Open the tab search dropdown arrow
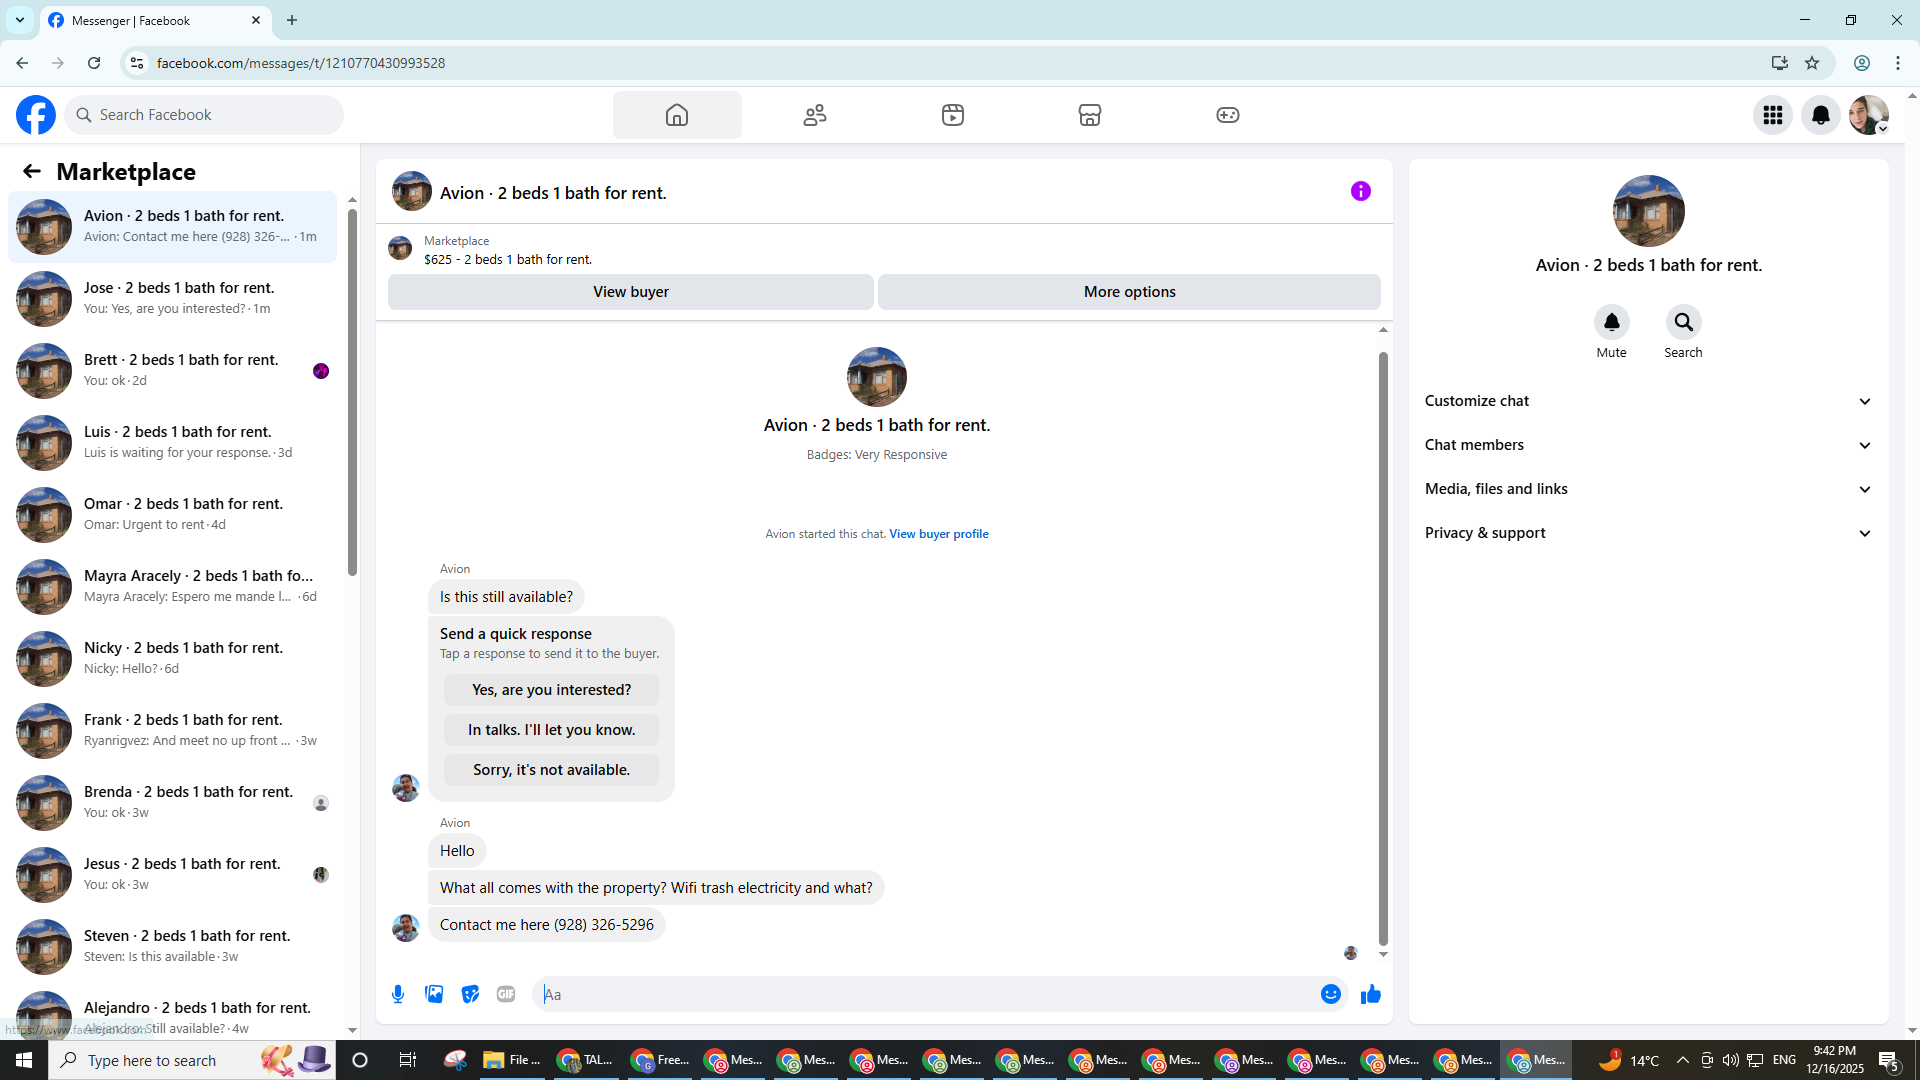The width and height of the screenshot is (1920, 1080). coord(20,20)
